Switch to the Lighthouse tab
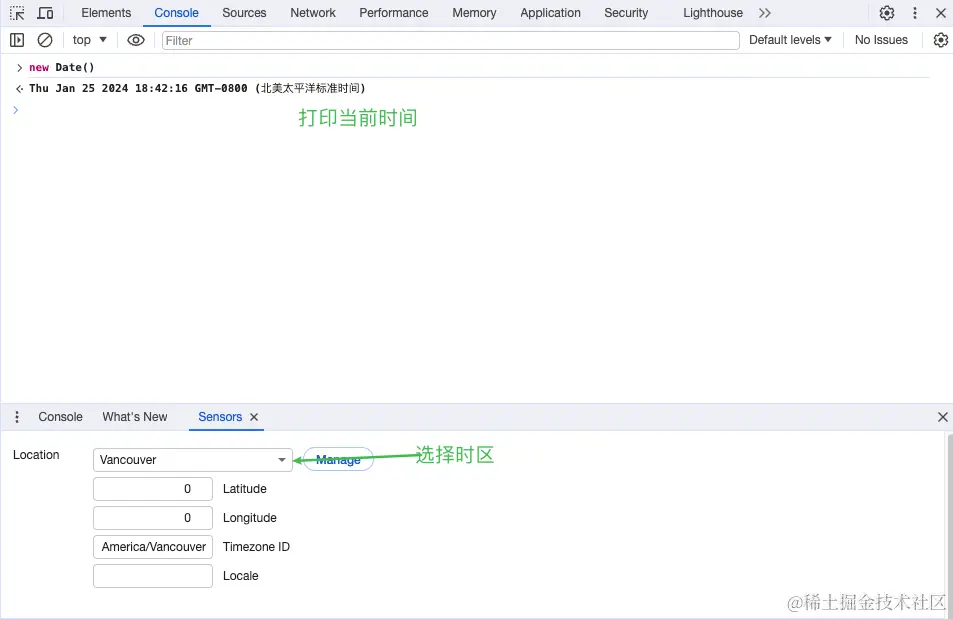This screenshot has height=619, width=953. [713, 13]
